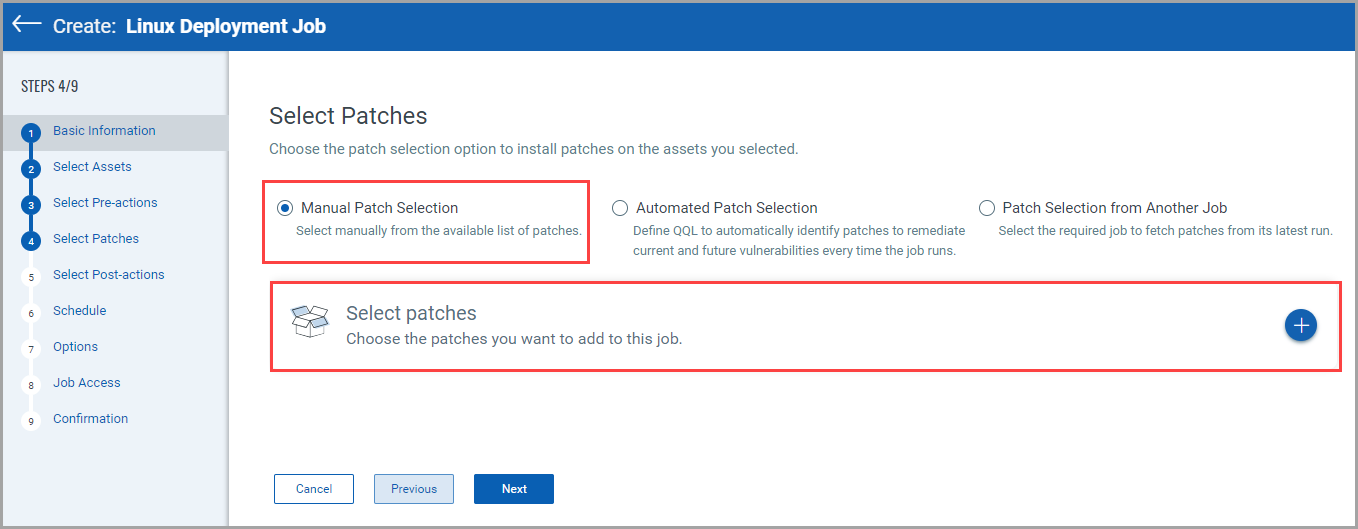
Task: Click the 'Select Patches' page title
Action: point(348,116)
